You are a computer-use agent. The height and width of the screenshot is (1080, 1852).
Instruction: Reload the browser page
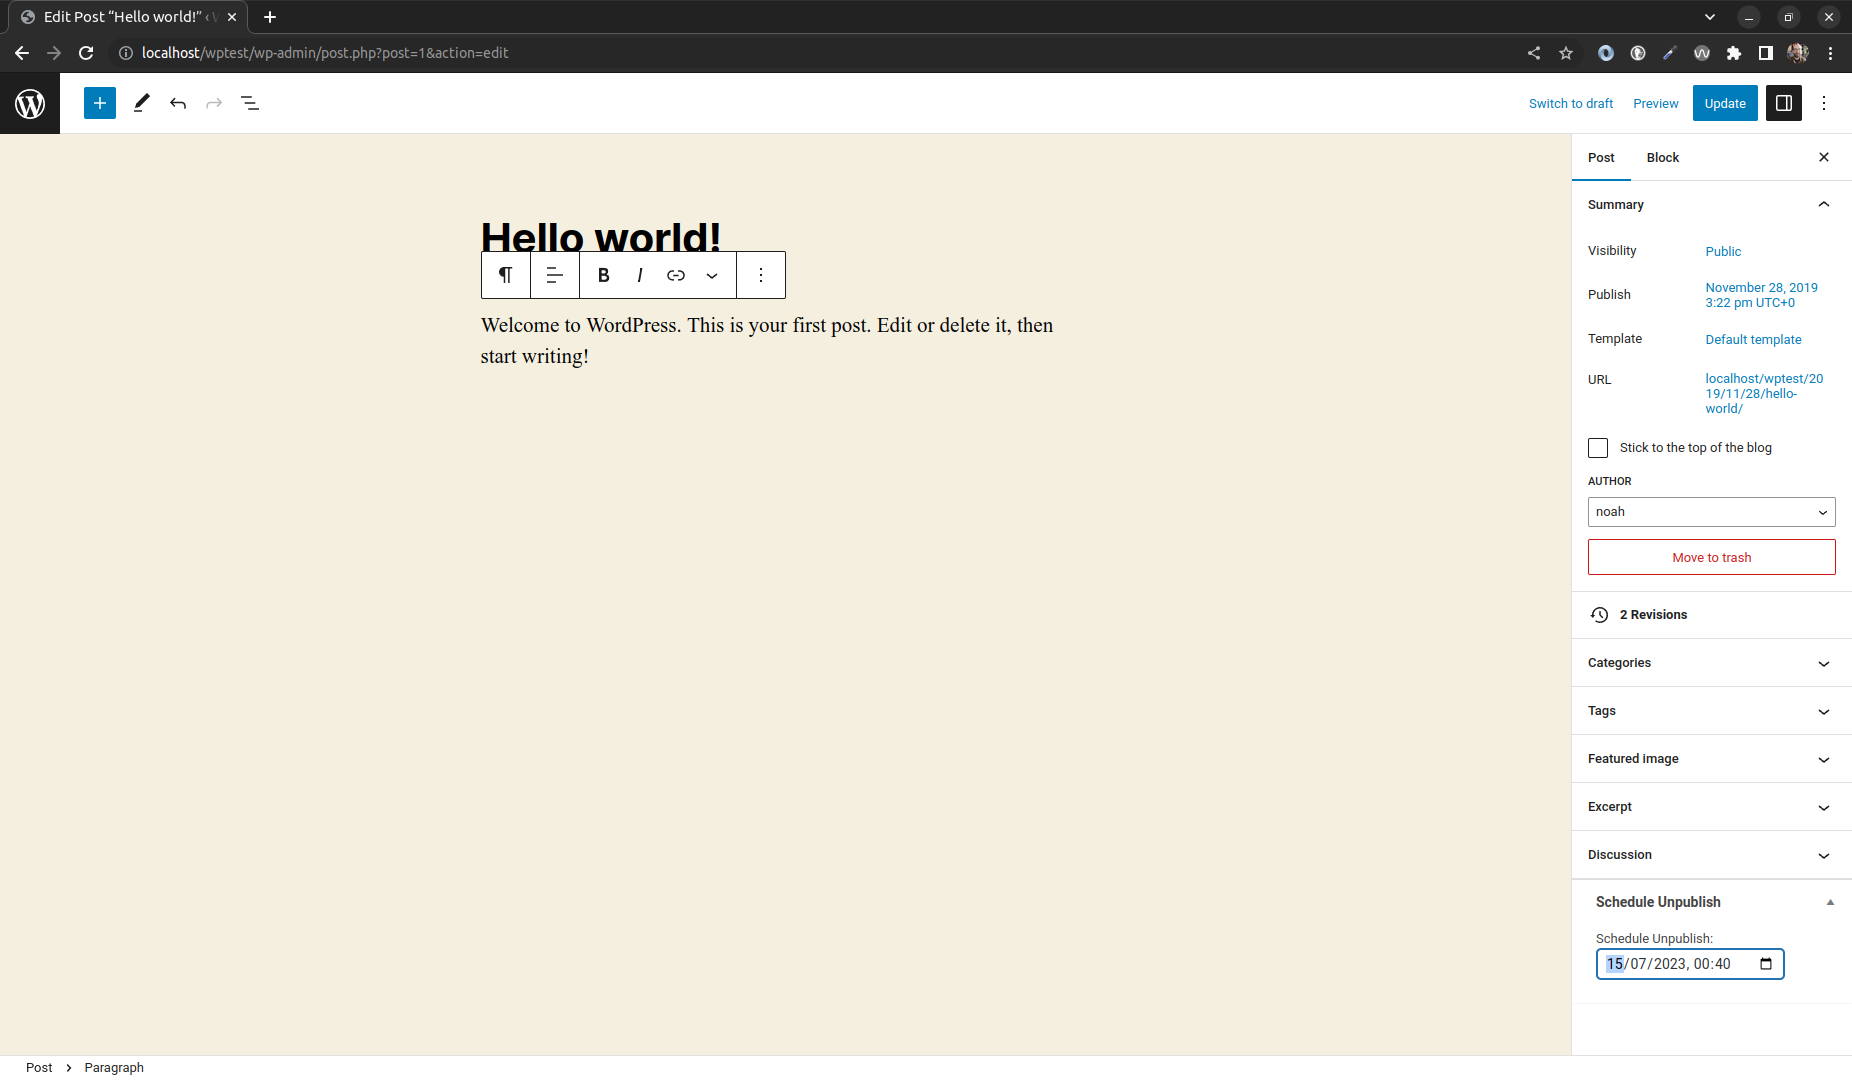click(87, 53)
